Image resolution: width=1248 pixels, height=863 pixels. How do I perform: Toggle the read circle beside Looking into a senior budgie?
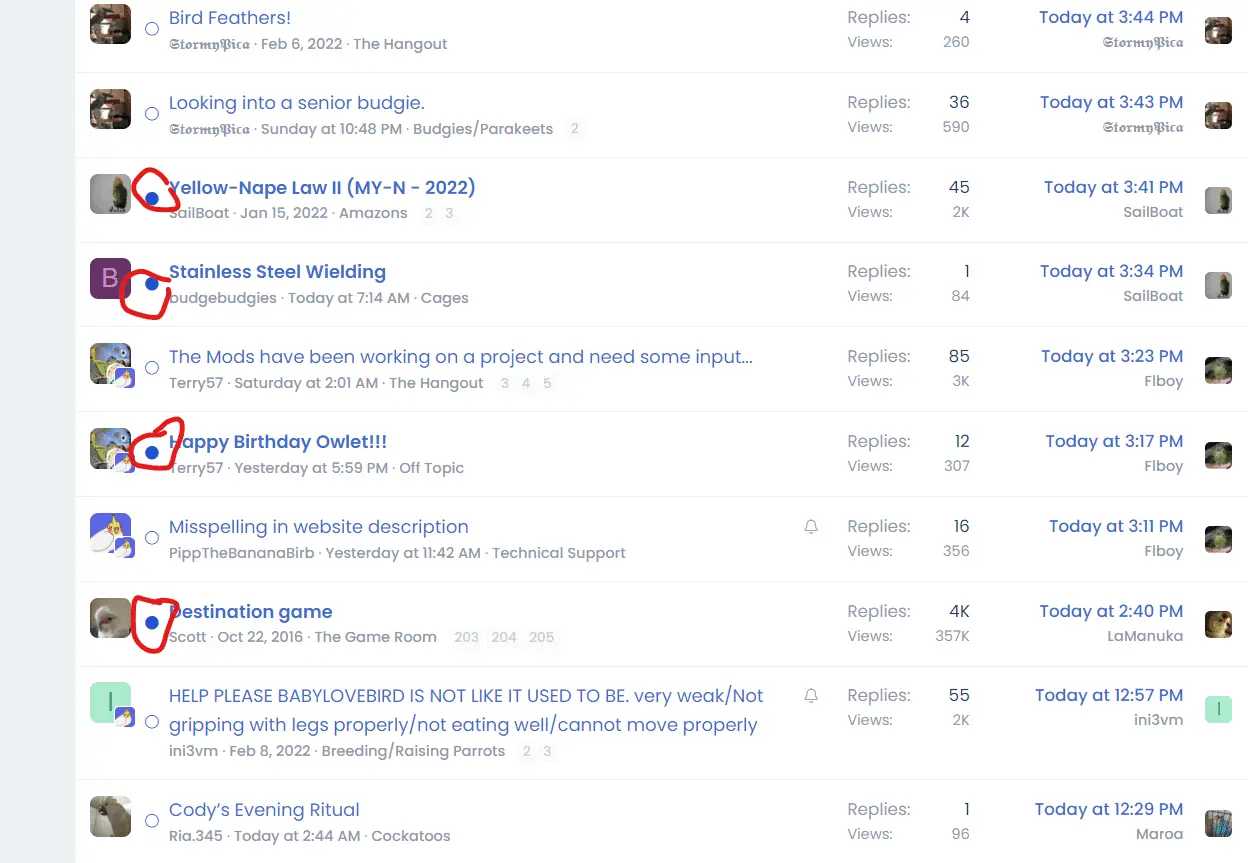[152, 114]
